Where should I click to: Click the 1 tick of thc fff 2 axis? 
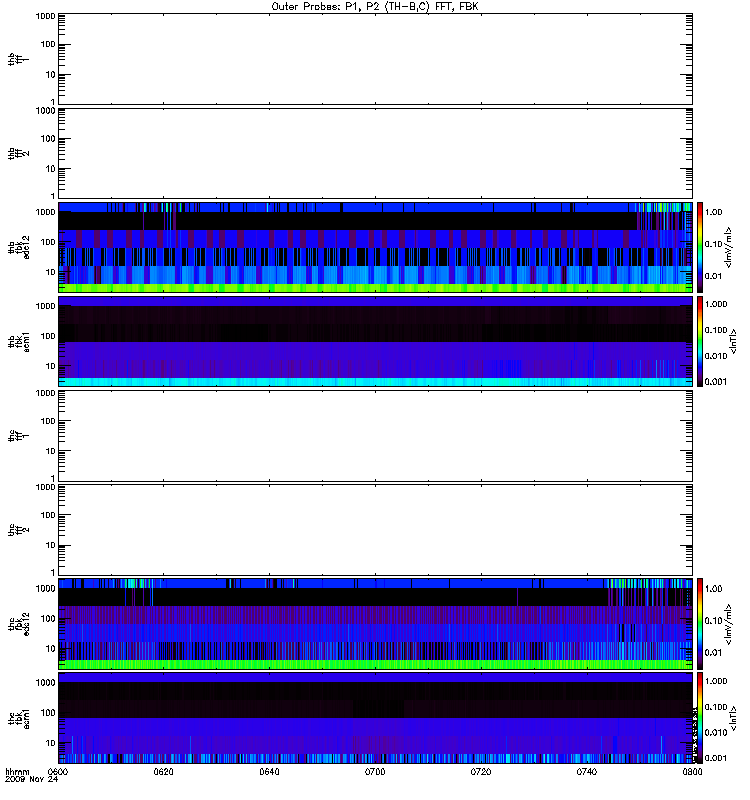pyautogui.click(x=53, y=572)
